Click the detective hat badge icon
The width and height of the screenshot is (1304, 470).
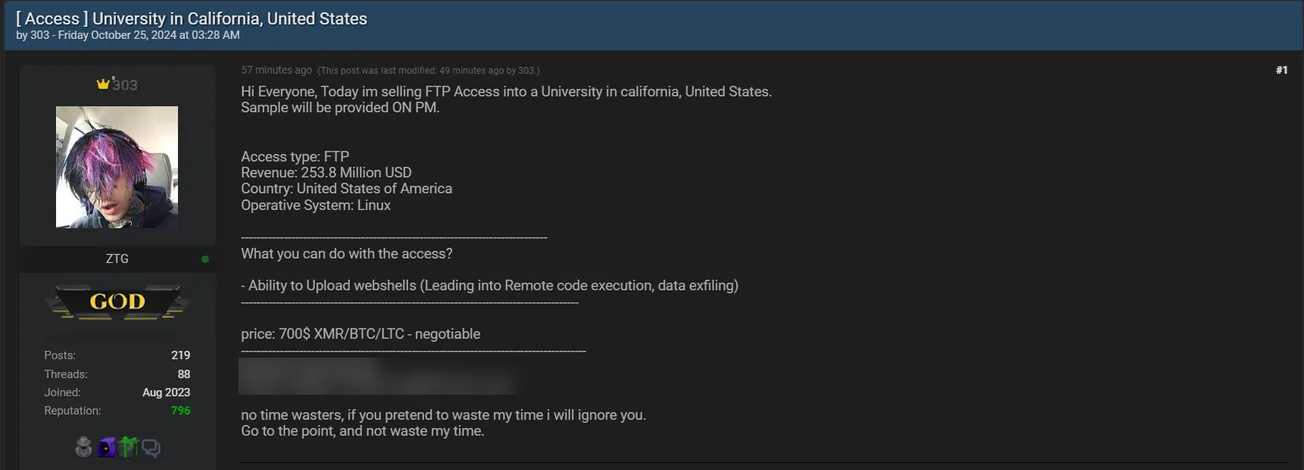click(x=84, y=448)
